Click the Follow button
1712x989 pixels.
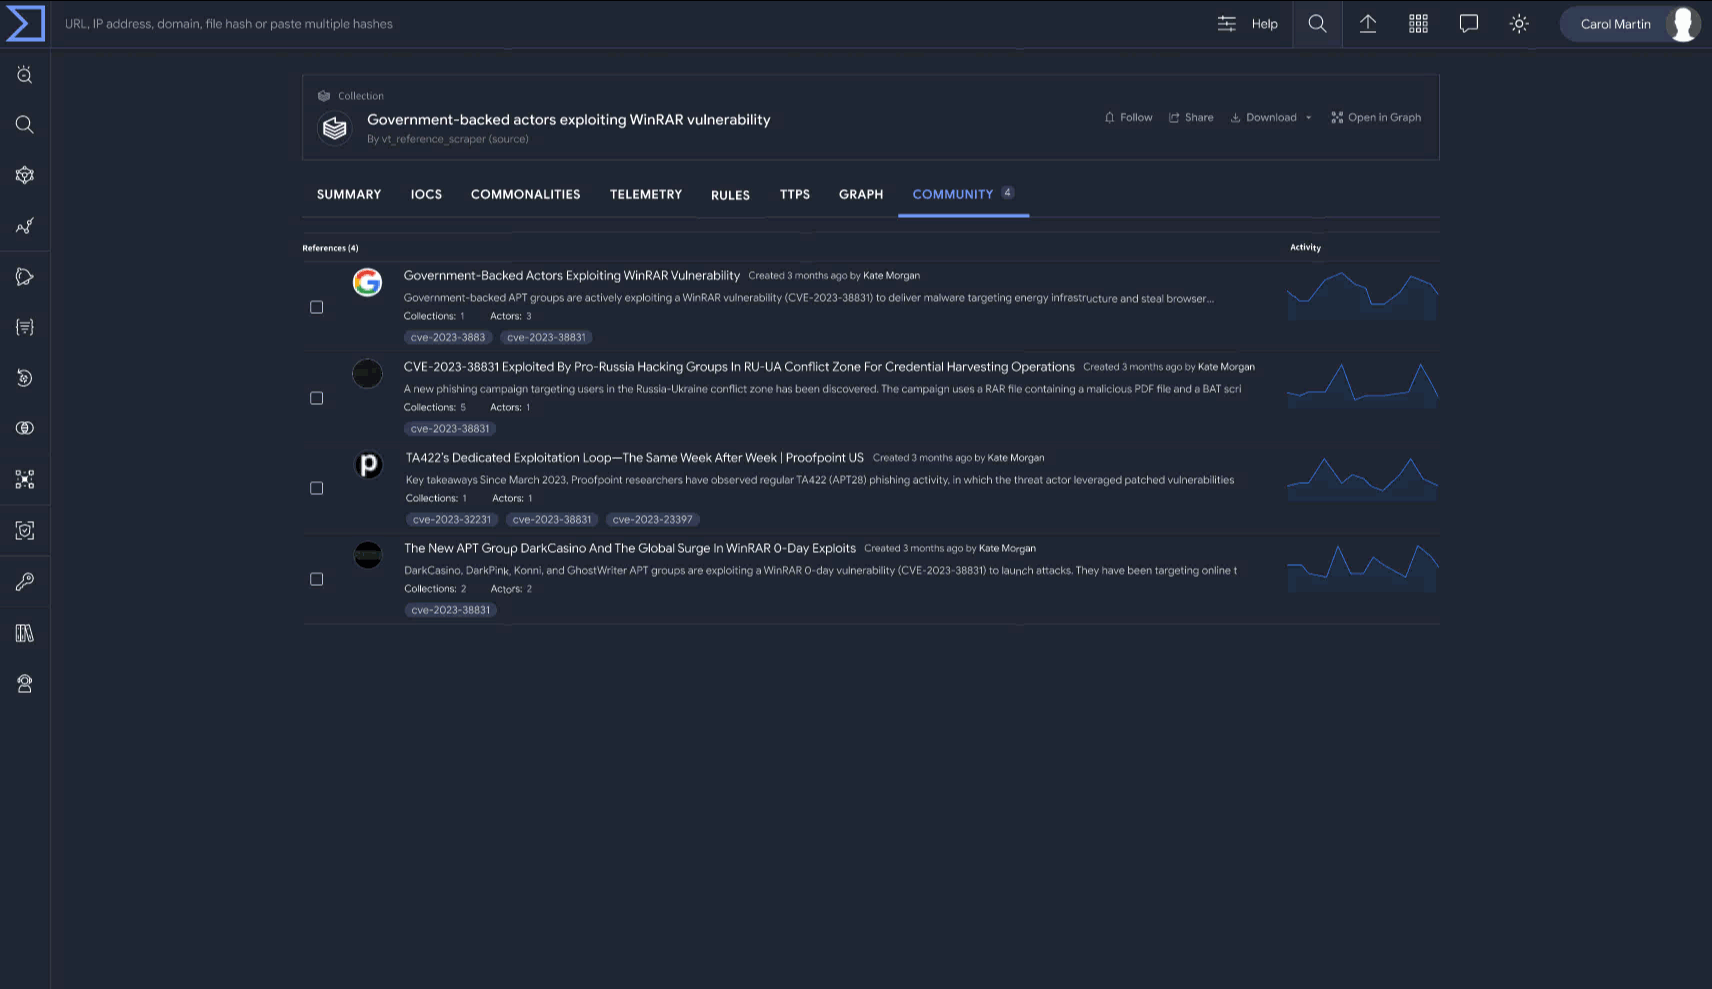coord(1128,118)
